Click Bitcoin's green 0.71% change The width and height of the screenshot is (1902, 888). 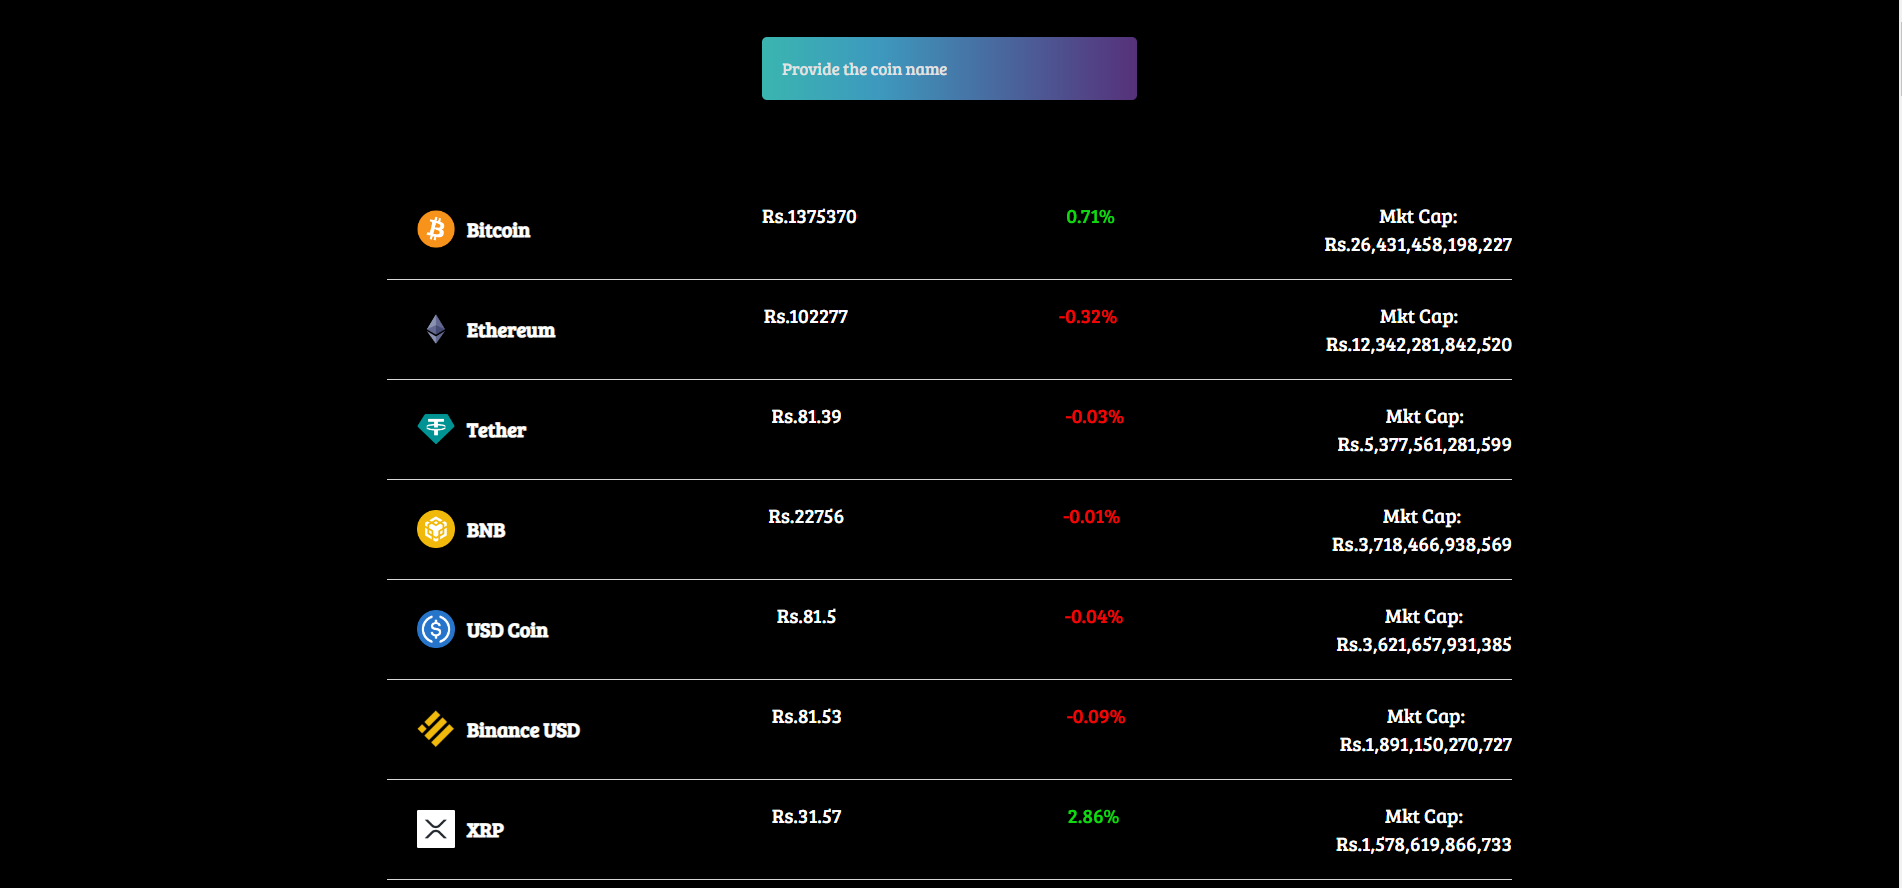pyautogui.click(x=1090, y=217)
